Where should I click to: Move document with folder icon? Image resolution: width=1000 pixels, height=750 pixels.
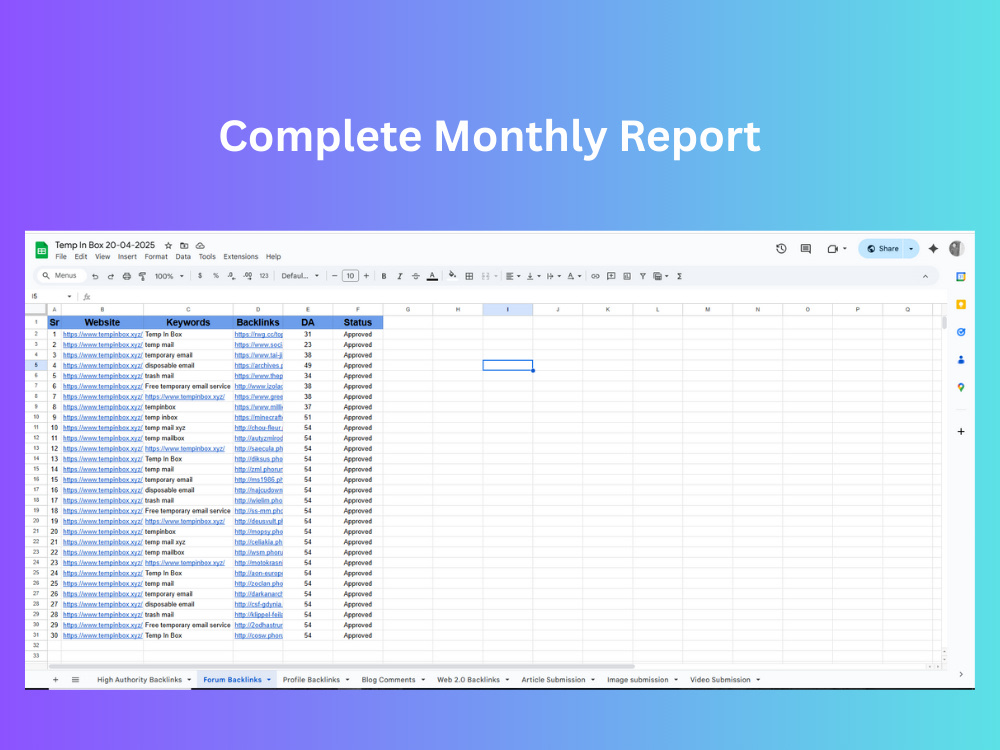click(184, 246)
